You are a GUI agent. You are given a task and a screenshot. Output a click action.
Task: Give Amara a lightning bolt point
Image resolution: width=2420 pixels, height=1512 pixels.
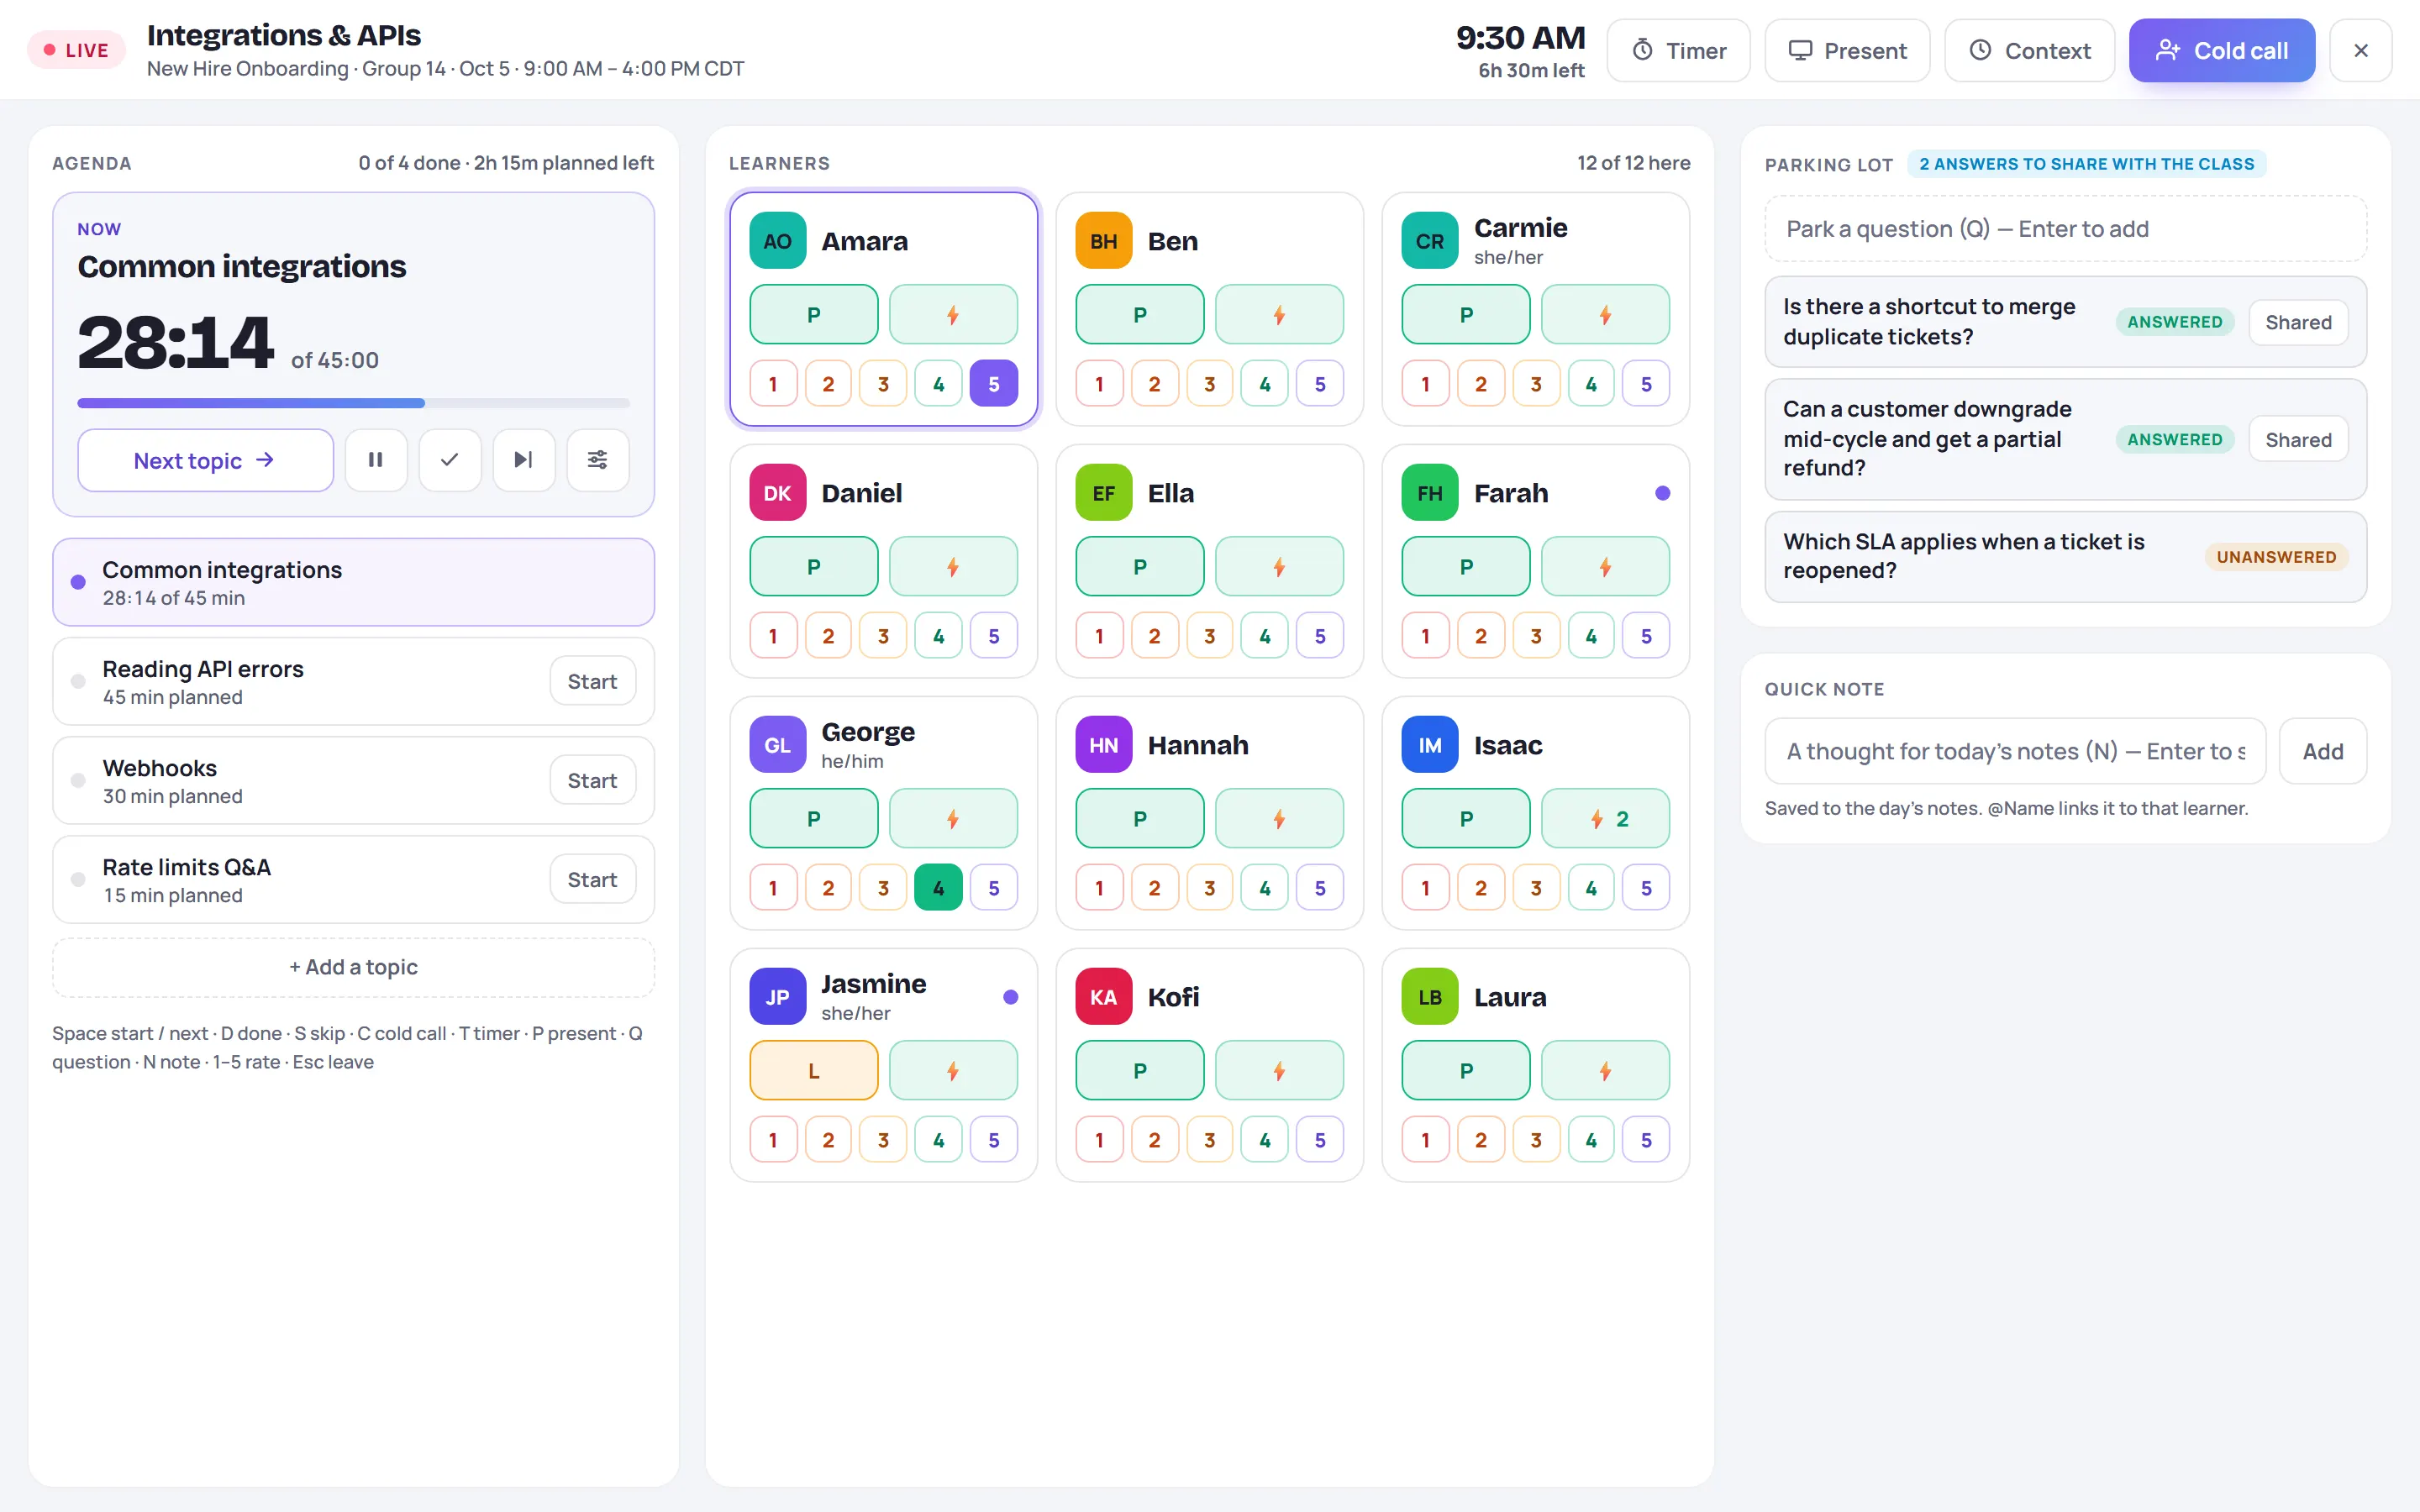(x=953, y=315)
